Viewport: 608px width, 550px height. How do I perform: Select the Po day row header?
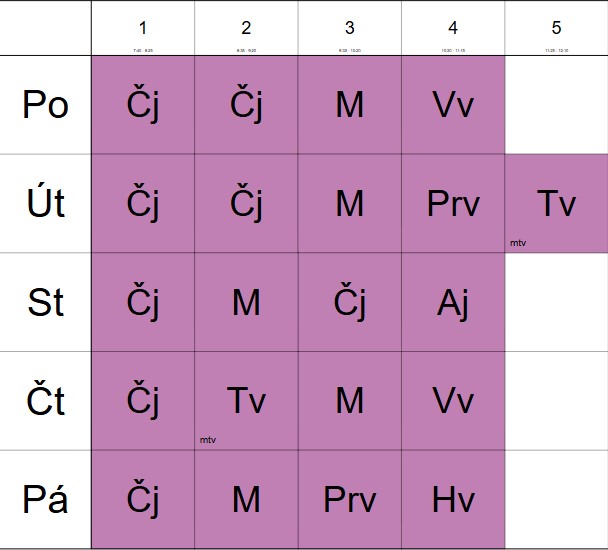tap(45, 105)
